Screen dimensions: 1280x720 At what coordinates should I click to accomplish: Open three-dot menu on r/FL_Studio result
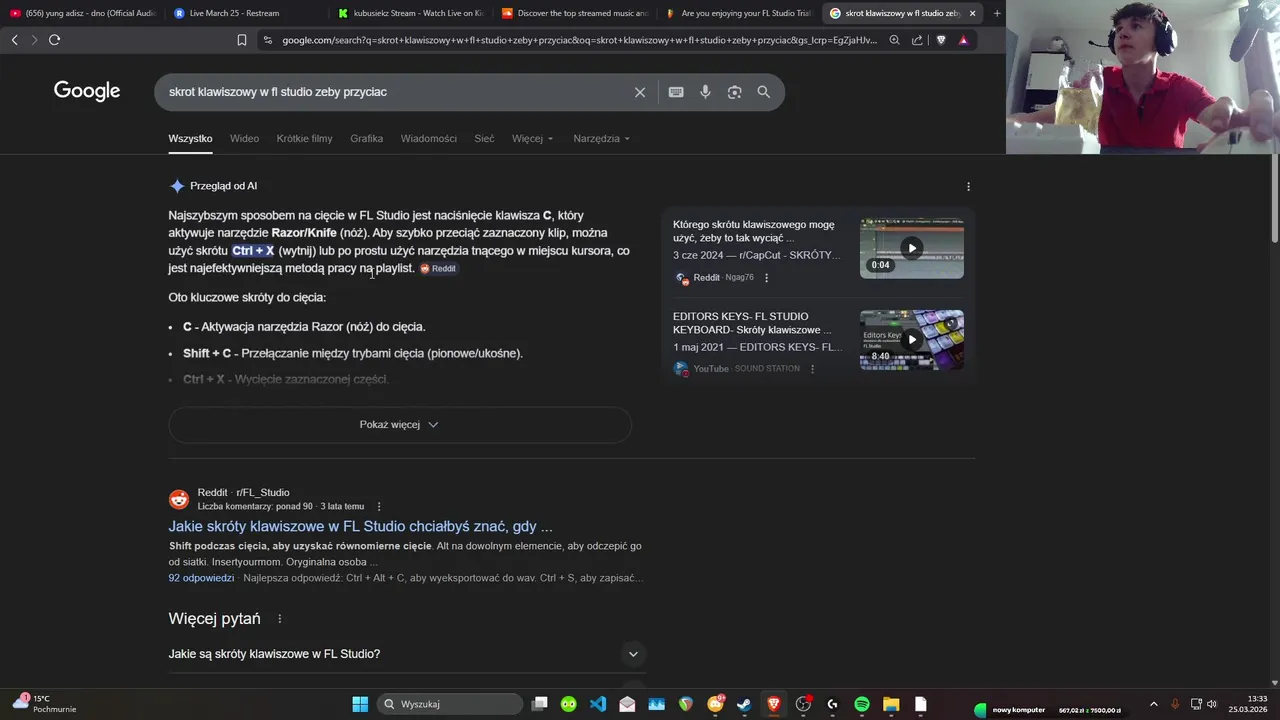[379, 506]
